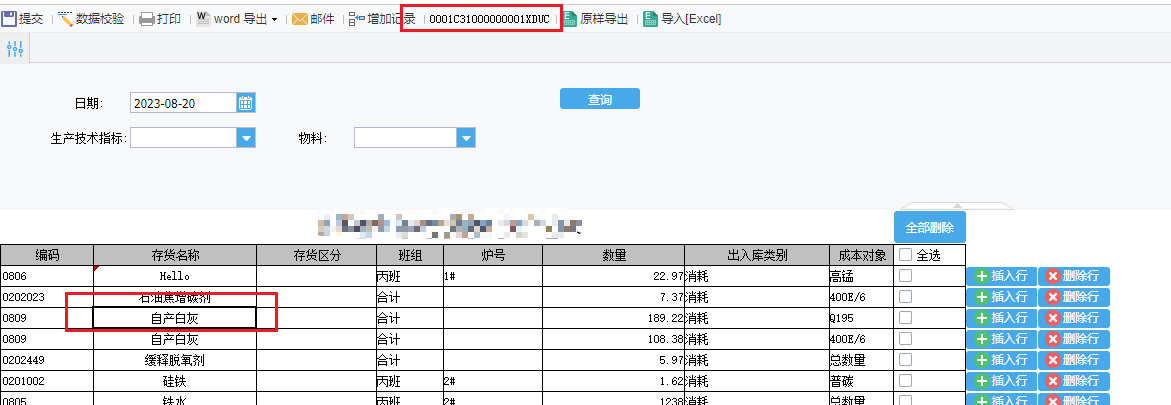
Task: Delete the 硅铁 row
Action: click(x=1073, y=381)
